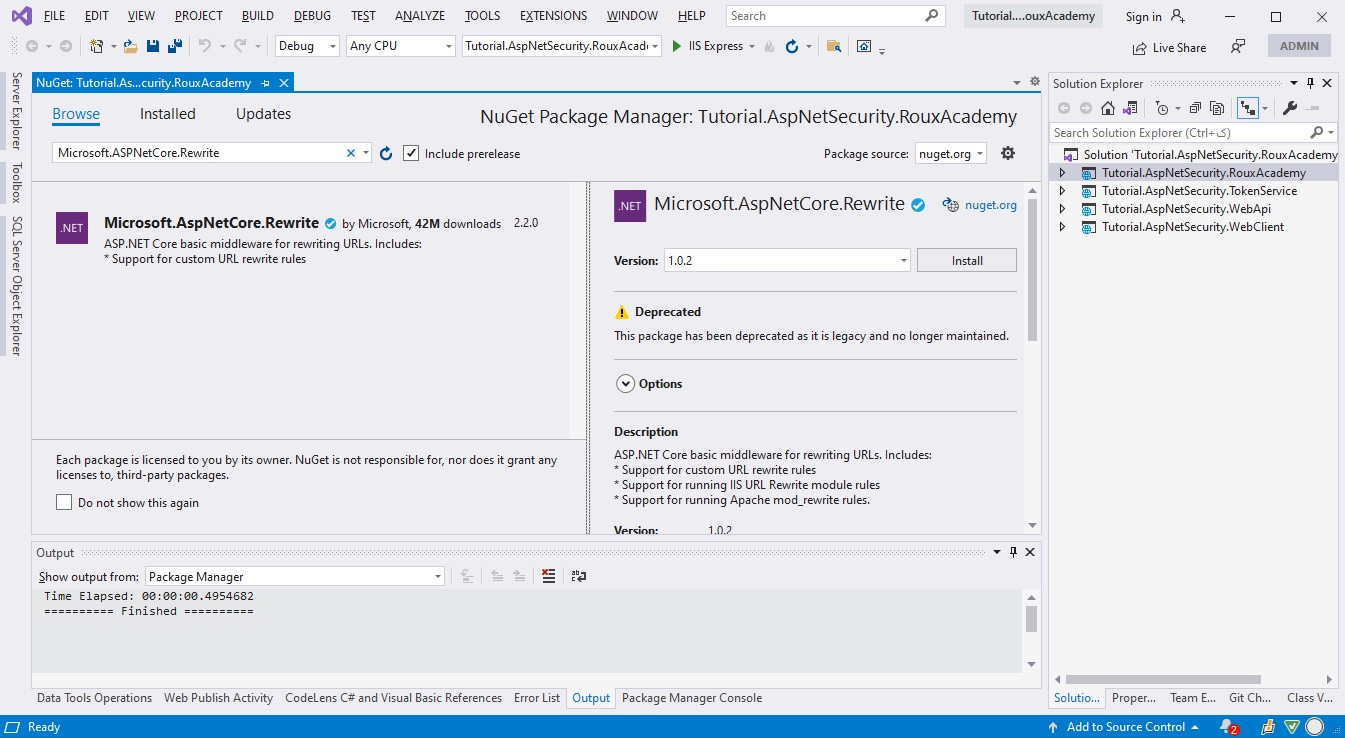
Task: Open a new project with the New Project icon
Action: point(97,45)
